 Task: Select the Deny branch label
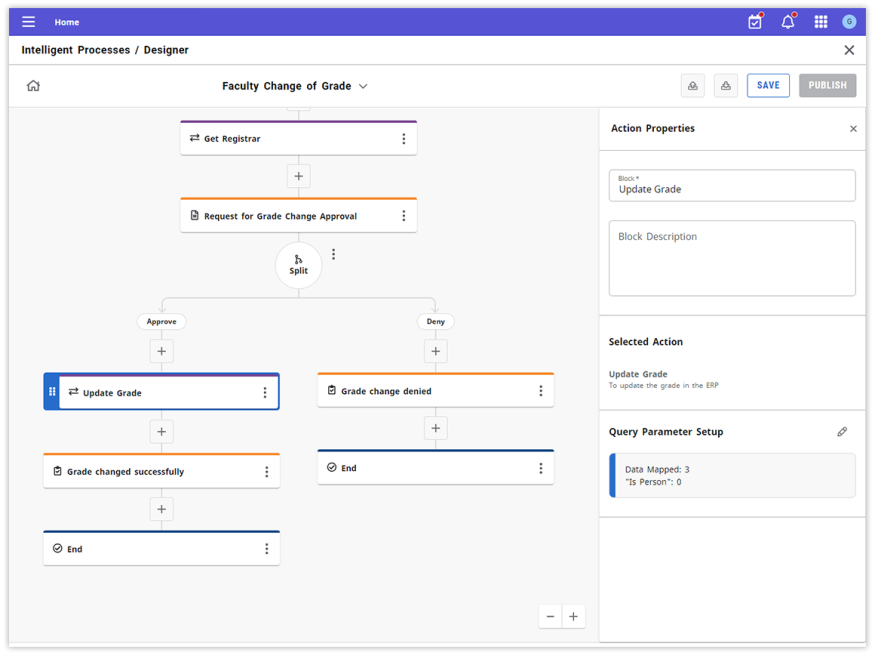point(436,322)
